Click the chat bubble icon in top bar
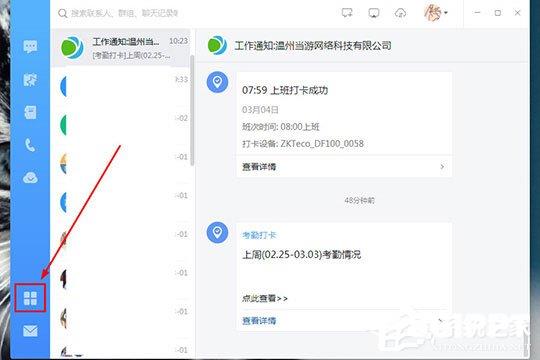This screenshot has width=540, height=360. click(347, 13)
